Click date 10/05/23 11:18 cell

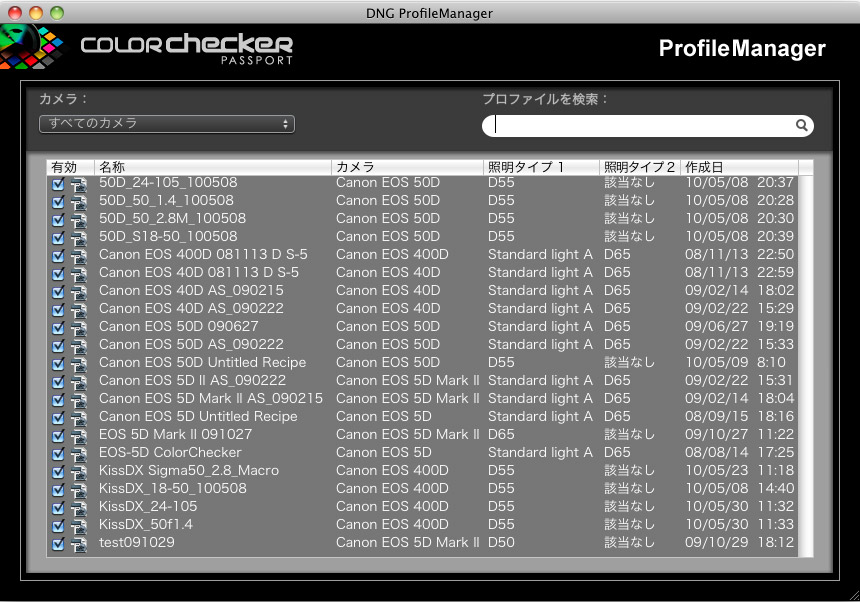point(739,470)
